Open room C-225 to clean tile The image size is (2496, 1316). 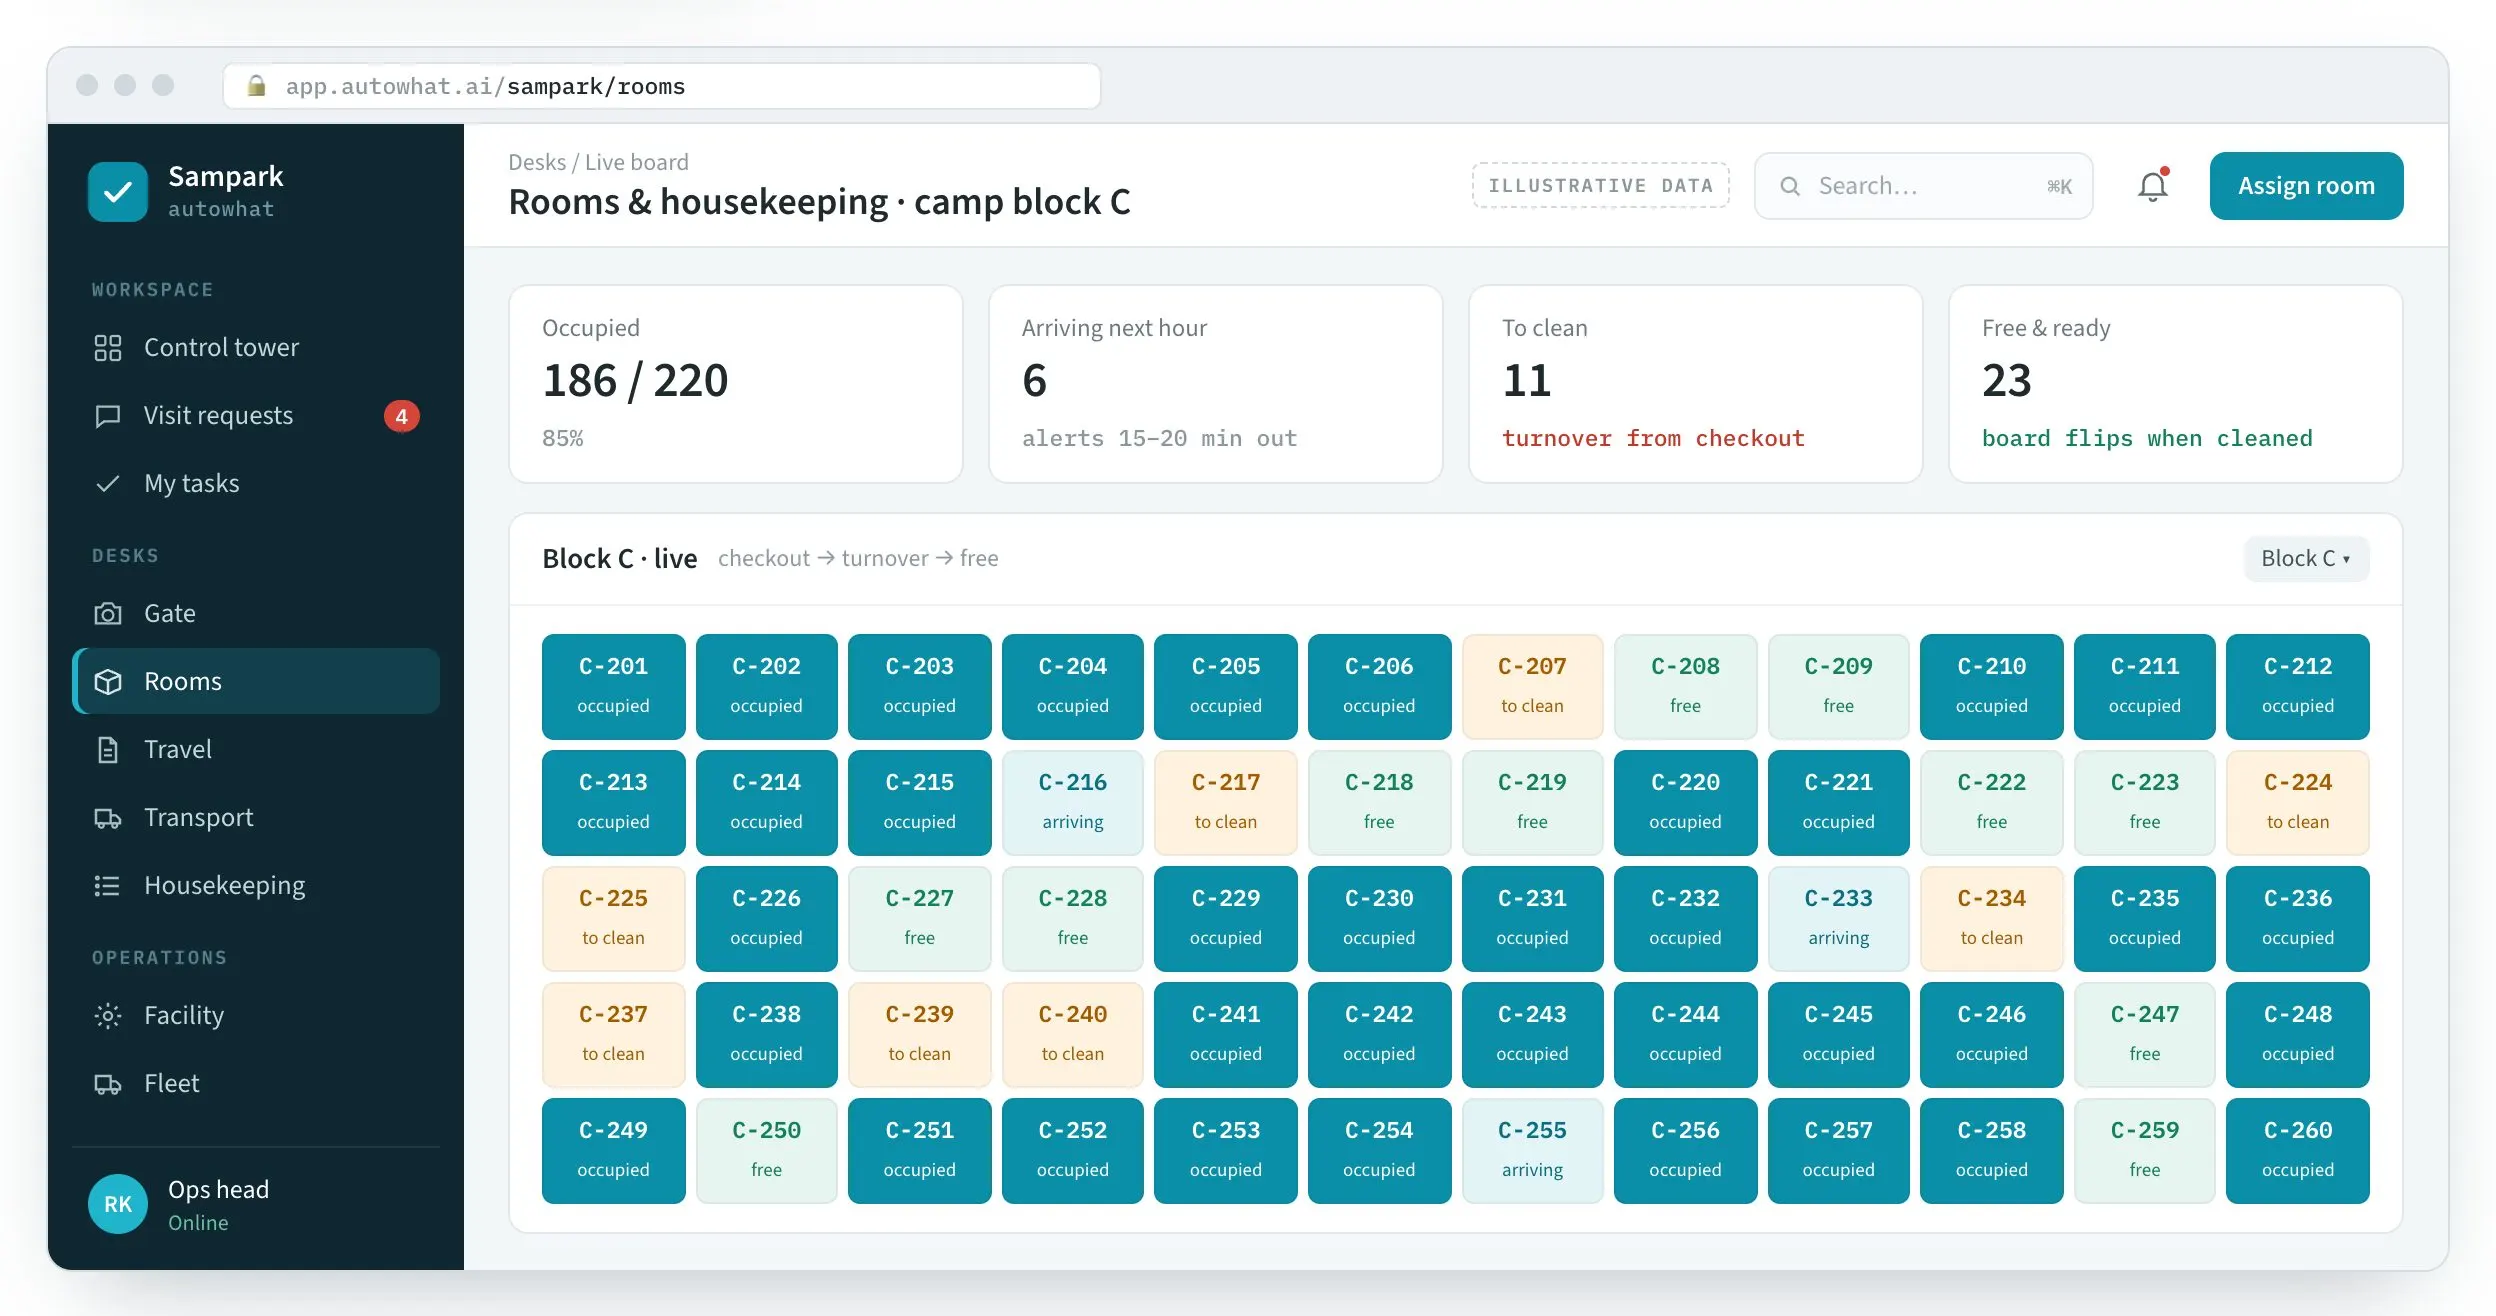(x=613, y=919)
